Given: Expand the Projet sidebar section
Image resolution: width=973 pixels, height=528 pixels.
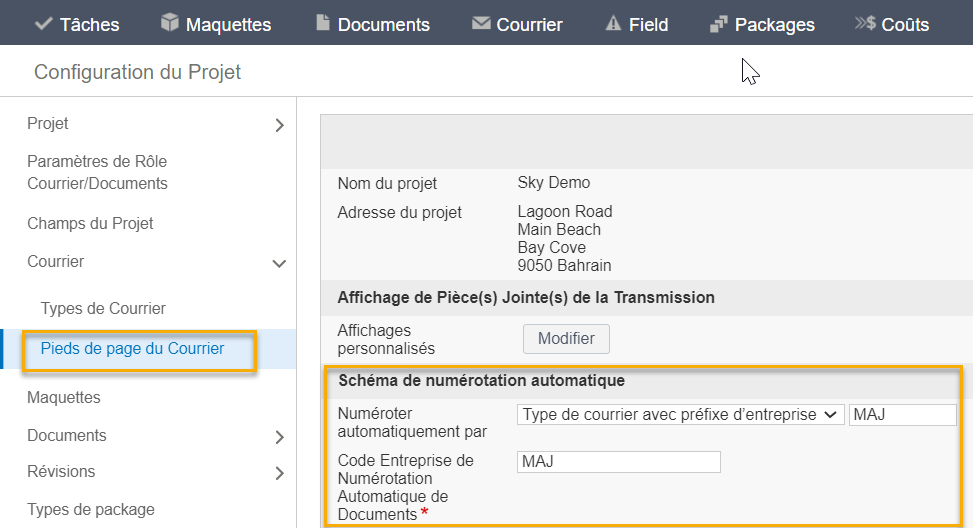Looking at the screenshot, I should [x=280, y=125].
